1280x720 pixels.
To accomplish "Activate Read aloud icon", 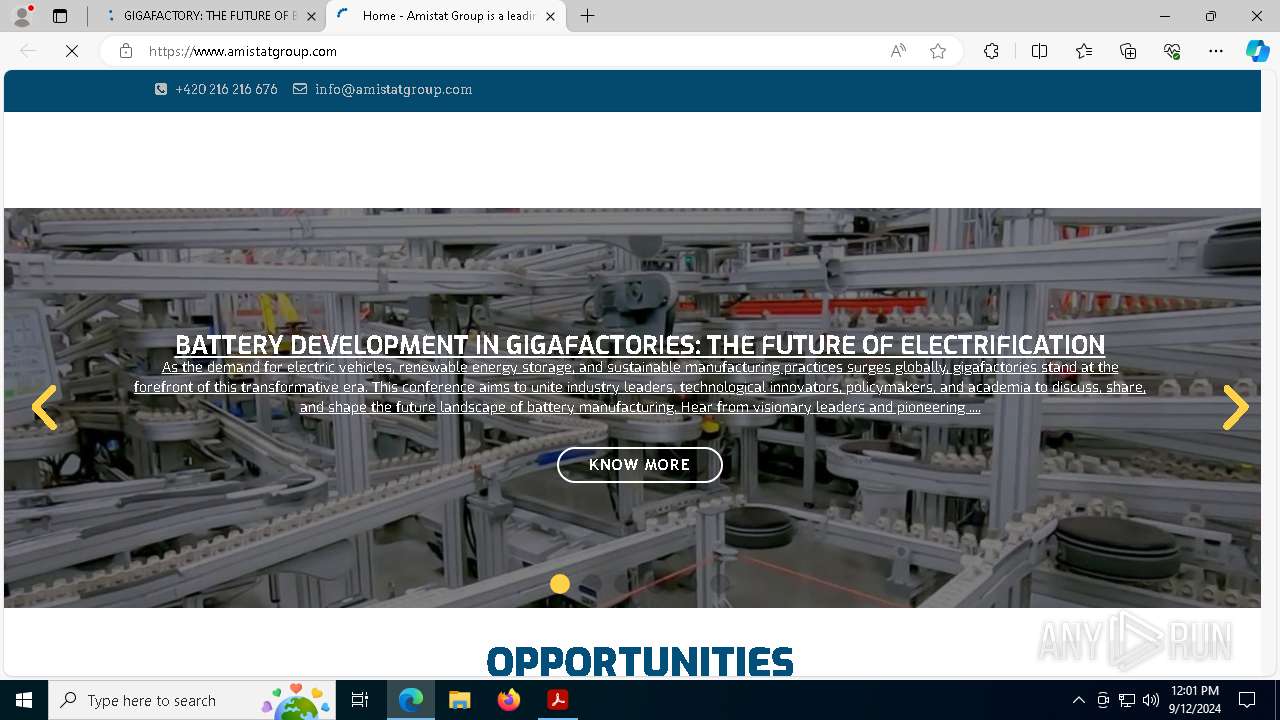I will [898, 51].
